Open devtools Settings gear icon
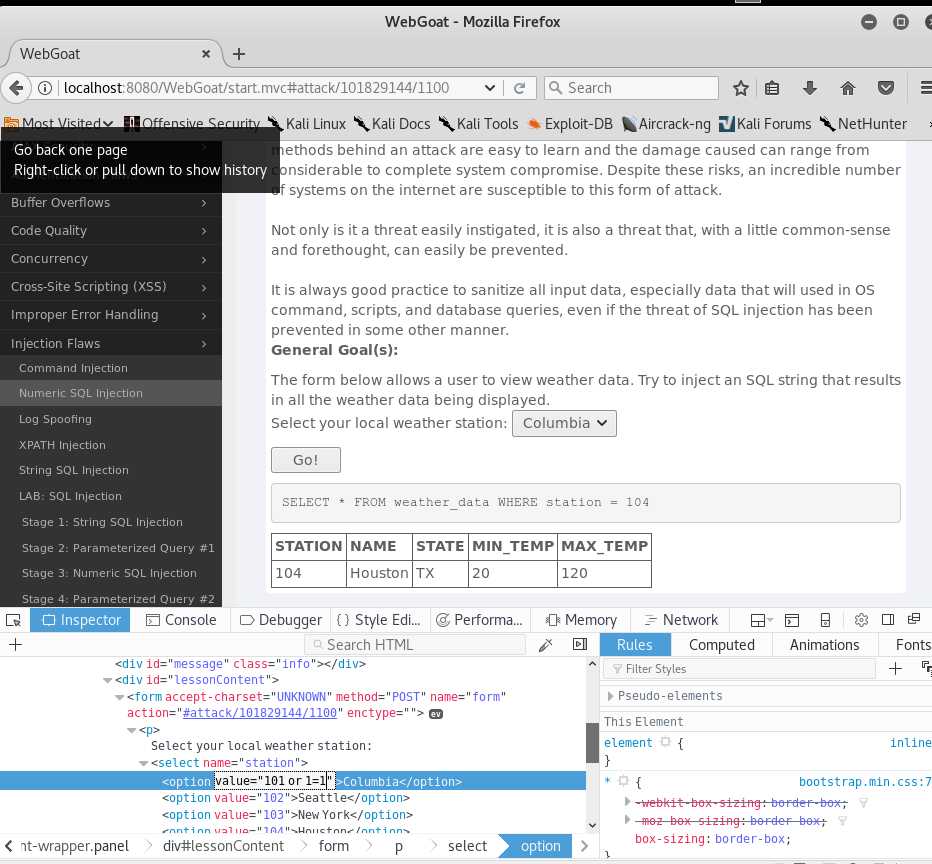This screenshot has height=864, width=932. (x=861, y=620)
